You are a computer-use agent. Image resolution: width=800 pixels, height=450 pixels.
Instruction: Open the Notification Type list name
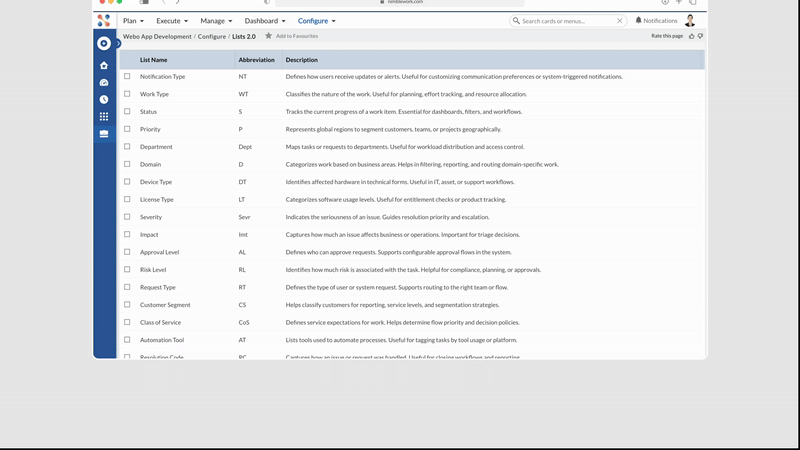[x=162, y=77]
